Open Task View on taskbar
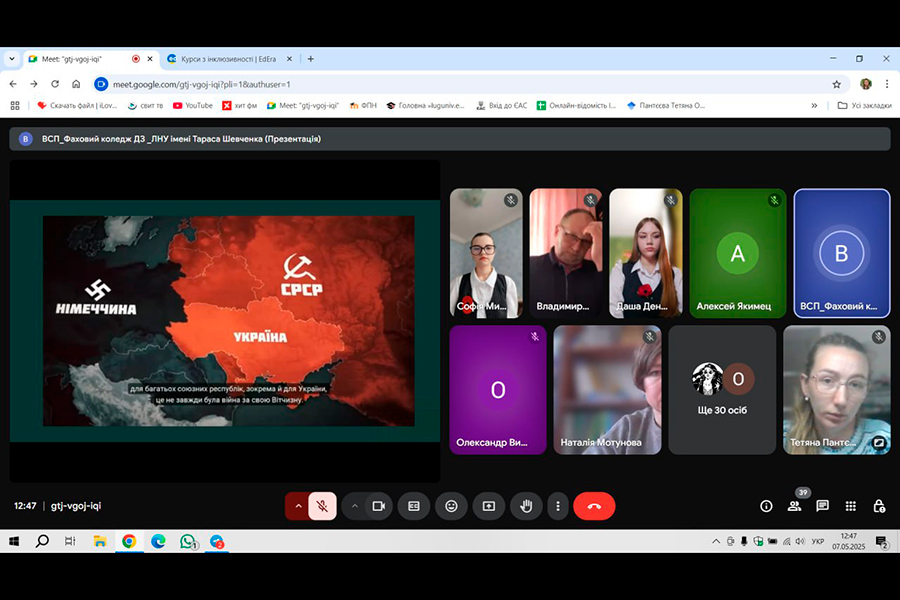Viewport: 900px width, 600px height. [70, 541]
